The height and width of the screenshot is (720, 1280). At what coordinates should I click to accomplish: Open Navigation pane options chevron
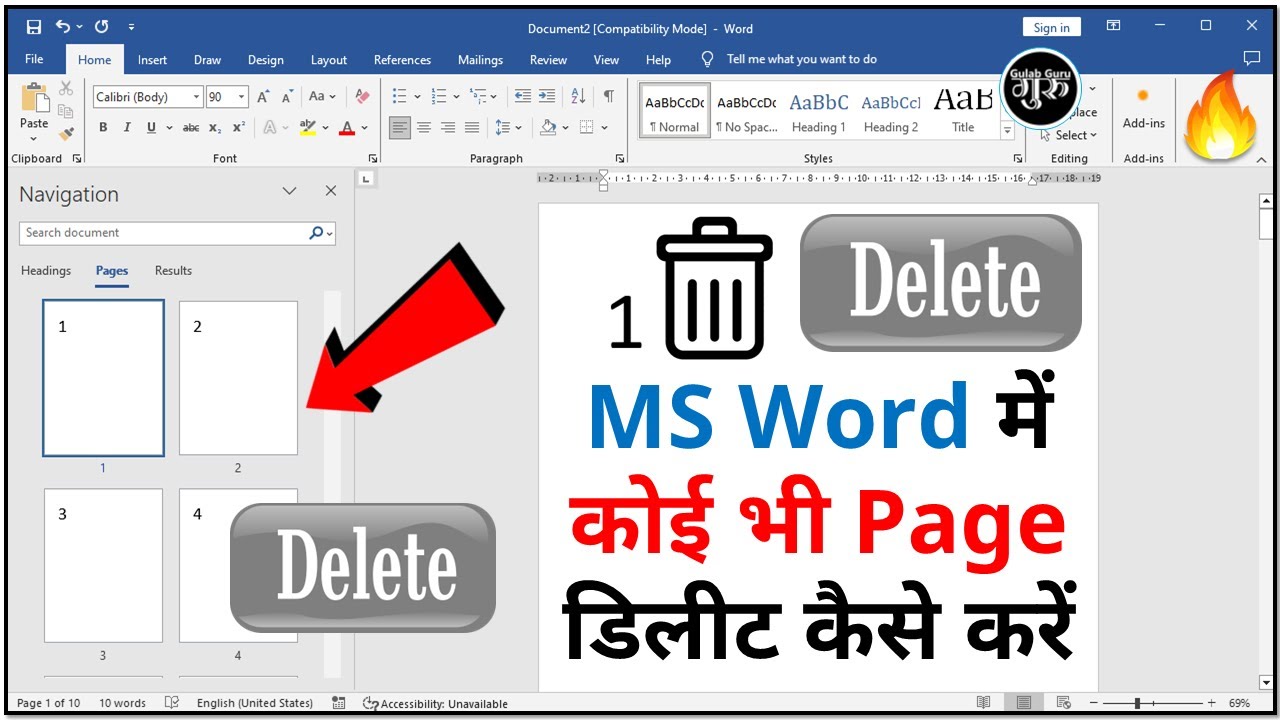coord(289,191)
